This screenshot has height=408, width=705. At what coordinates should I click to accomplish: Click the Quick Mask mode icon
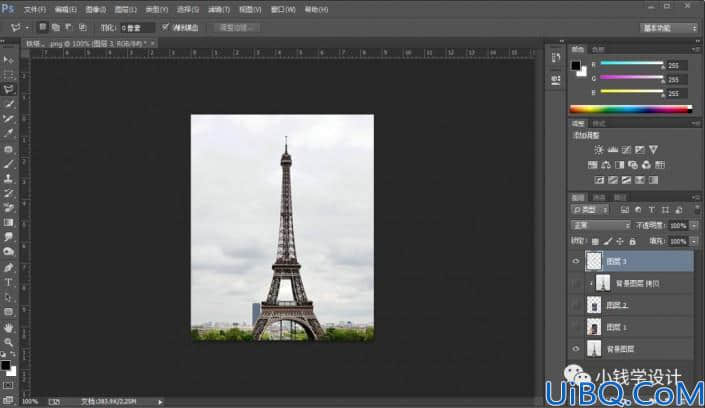(8, 386)
